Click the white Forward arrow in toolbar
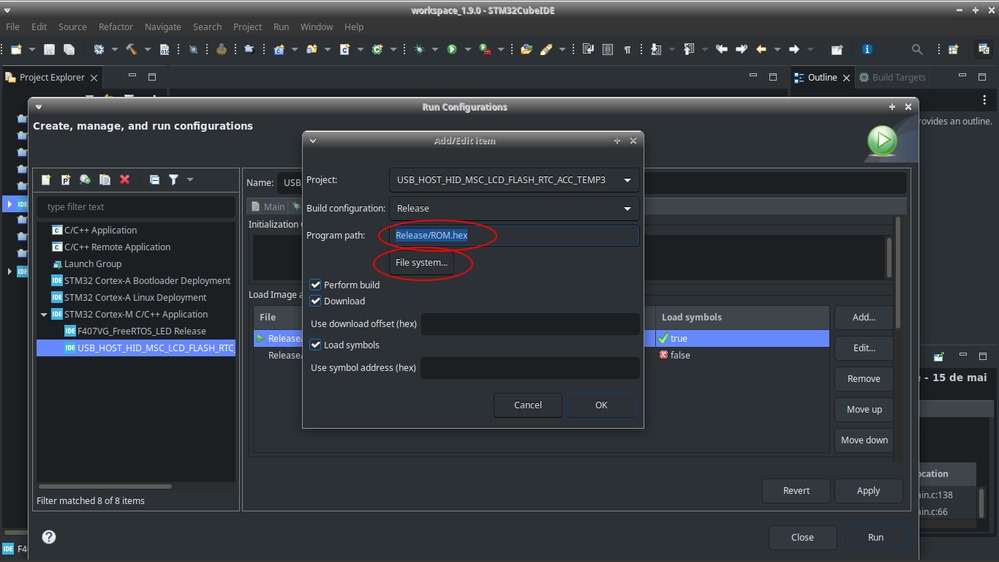This screenshot has height=562, width=999. point(794,49)
